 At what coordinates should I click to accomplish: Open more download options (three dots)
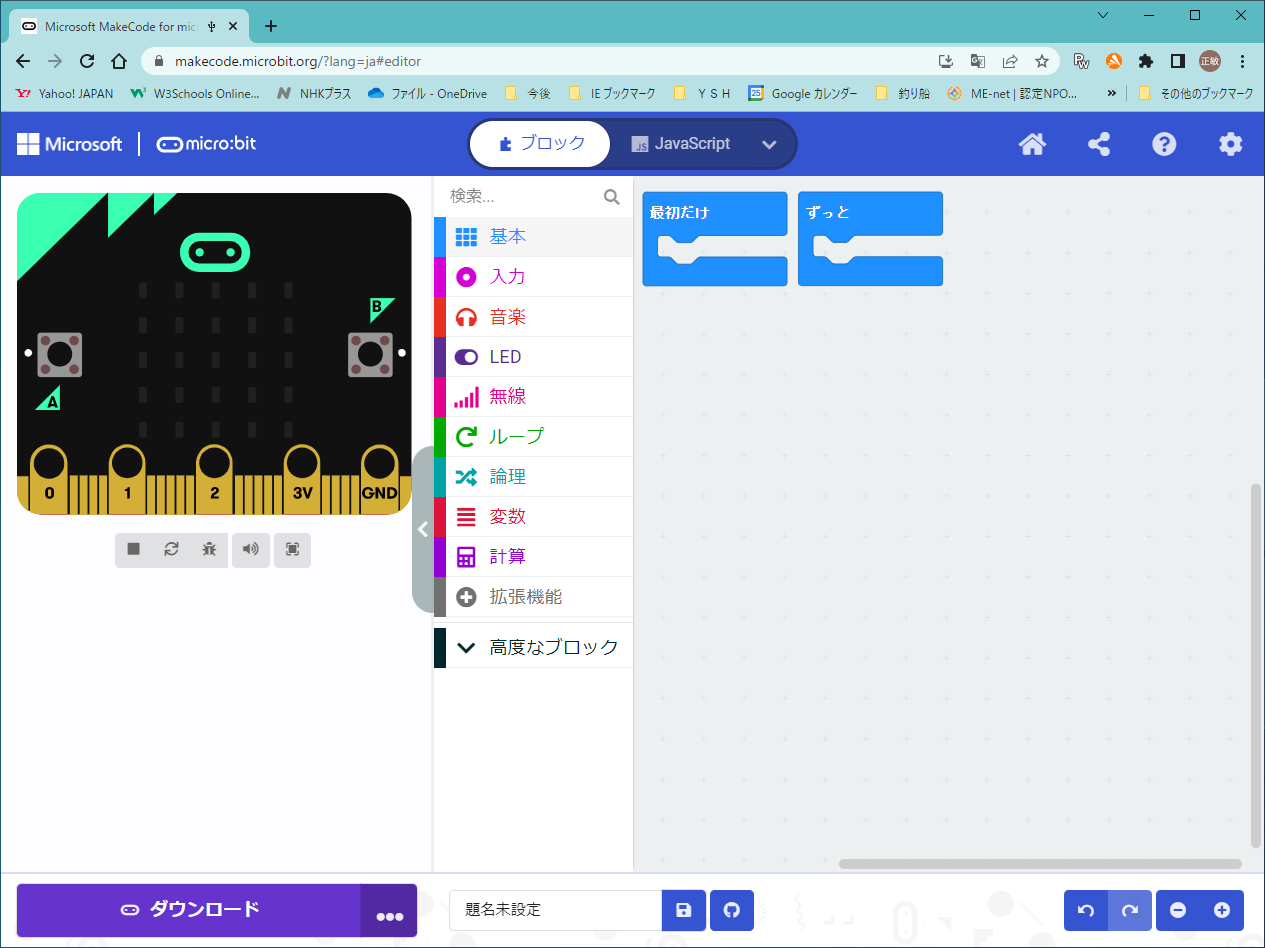389,911
